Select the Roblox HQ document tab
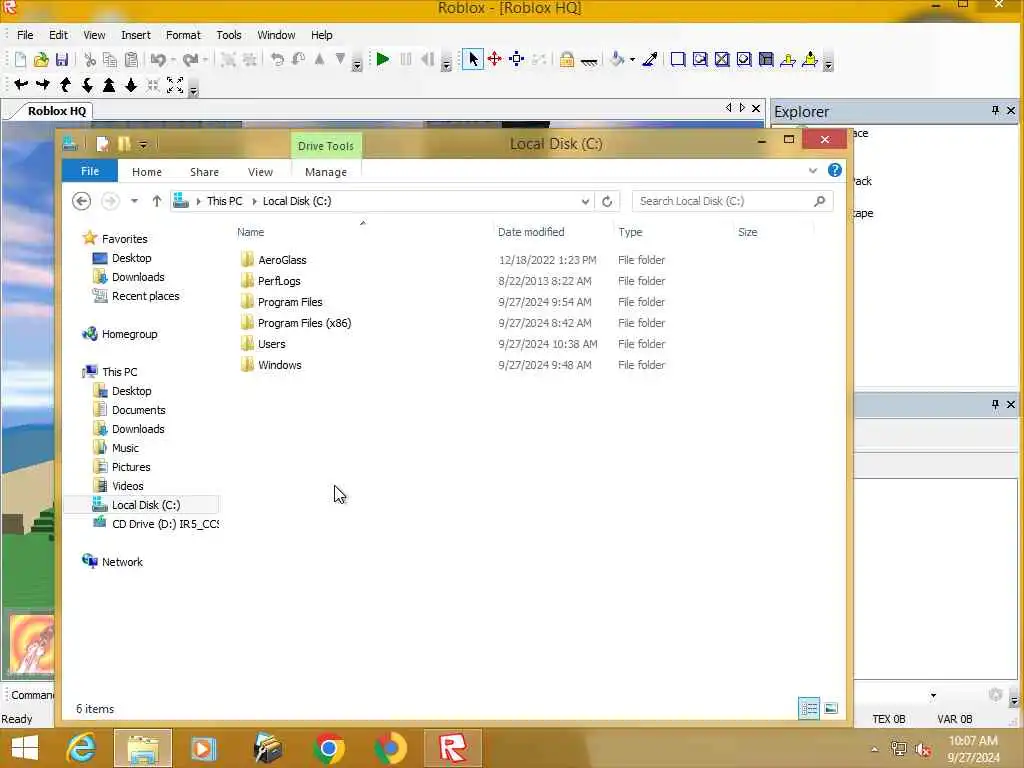Image resolution: width=1024 pixels, height=768 pixels. click(x=57, y=111)
